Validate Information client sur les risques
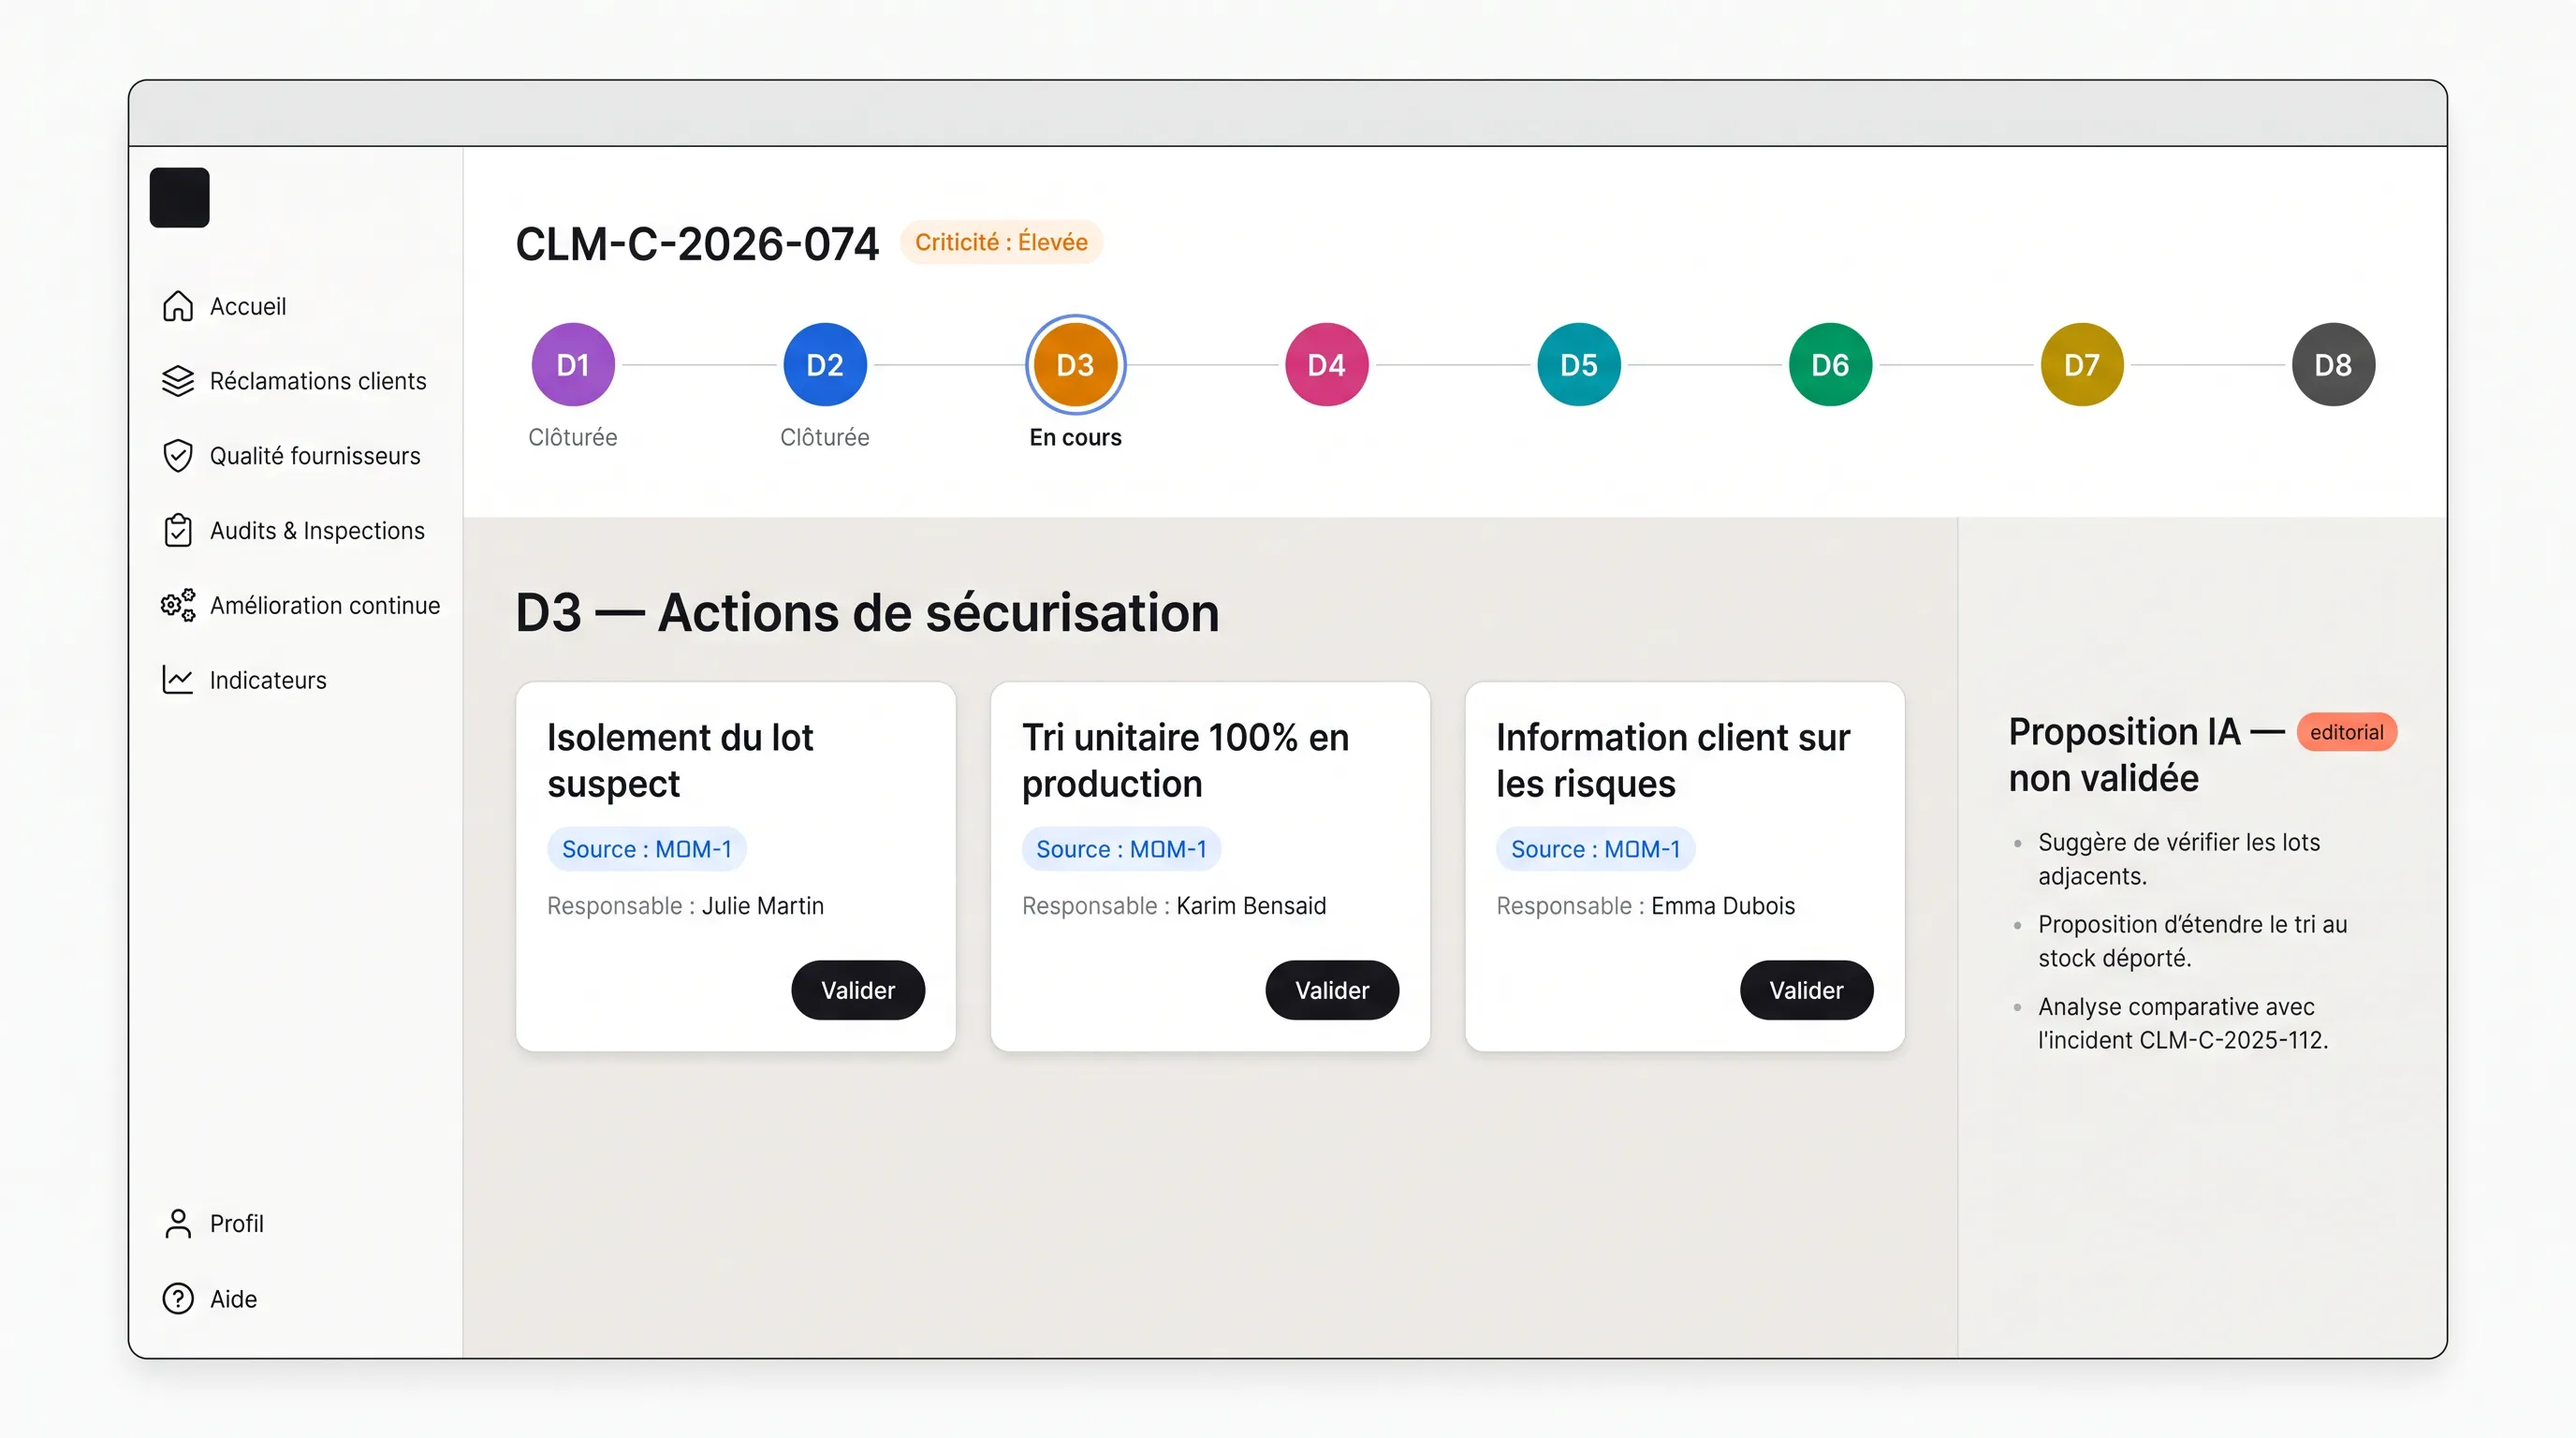Viewport: 2576px width, 1438px height. click(x=1806, y=990)
